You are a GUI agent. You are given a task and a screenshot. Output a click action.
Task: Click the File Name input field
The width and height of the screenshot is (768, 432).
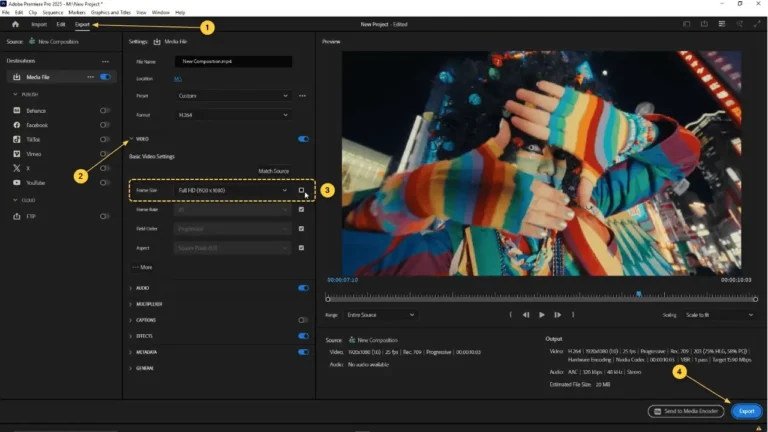pos(233,61)
